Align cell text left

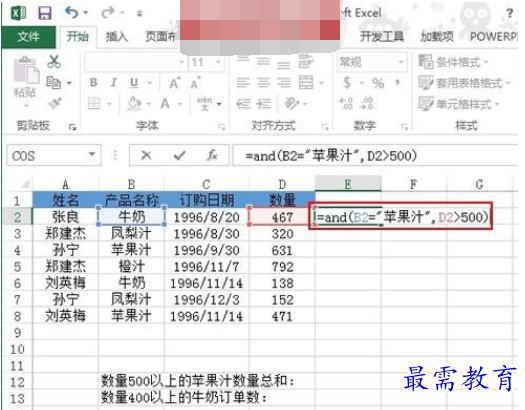pos(243,82)
